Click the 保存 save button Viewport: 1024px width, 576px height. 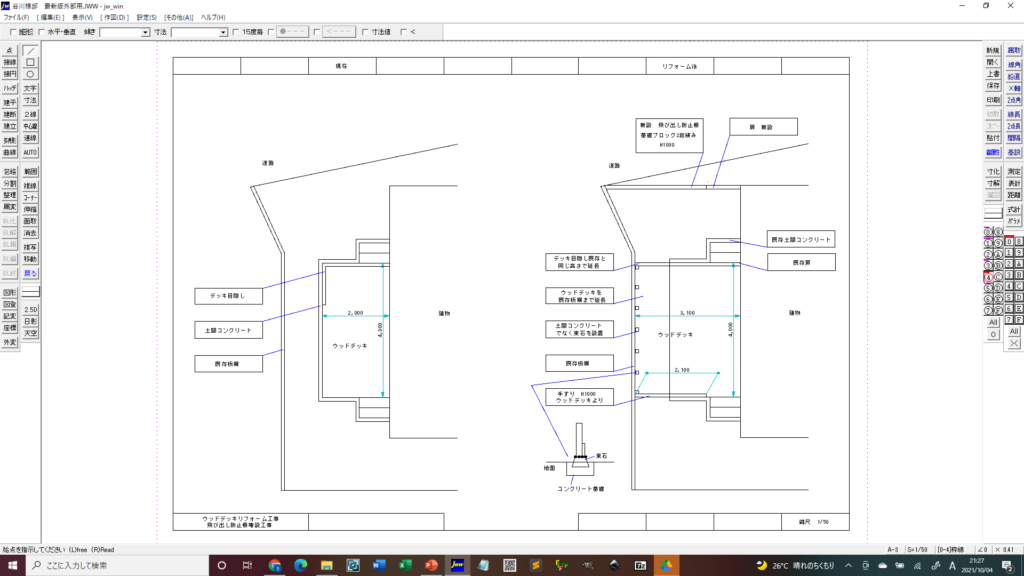(x=992, y=86)
